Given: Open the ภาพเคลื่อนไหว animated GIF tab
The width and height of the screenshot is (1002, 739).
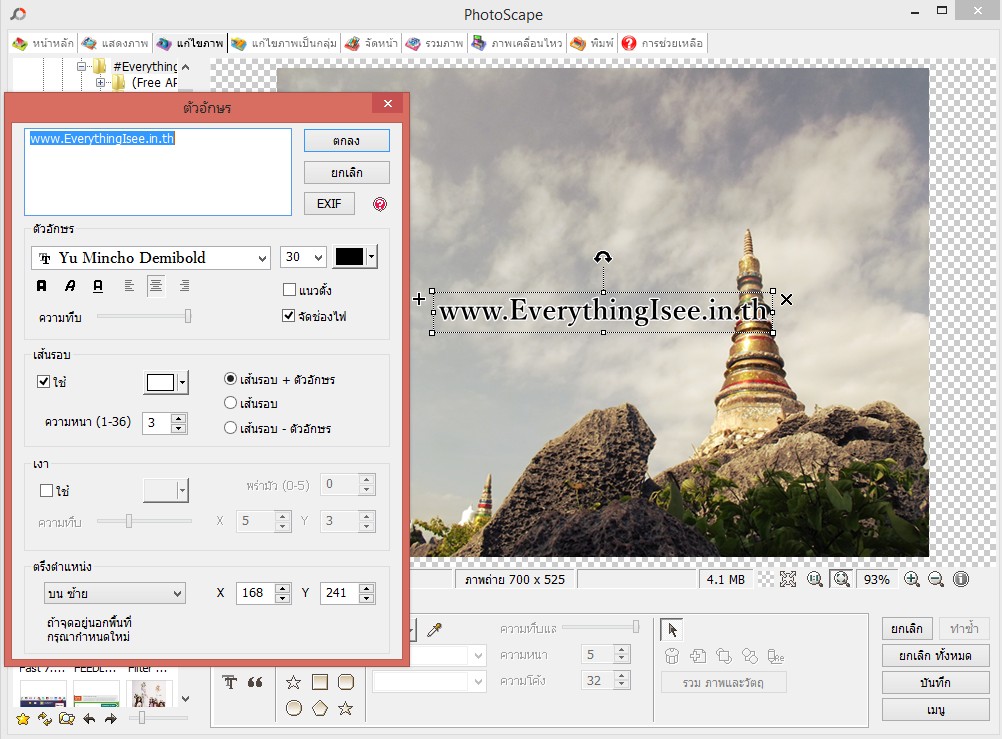Looking at the screenshot, I should pyautogui.click(x=518, y=43).
